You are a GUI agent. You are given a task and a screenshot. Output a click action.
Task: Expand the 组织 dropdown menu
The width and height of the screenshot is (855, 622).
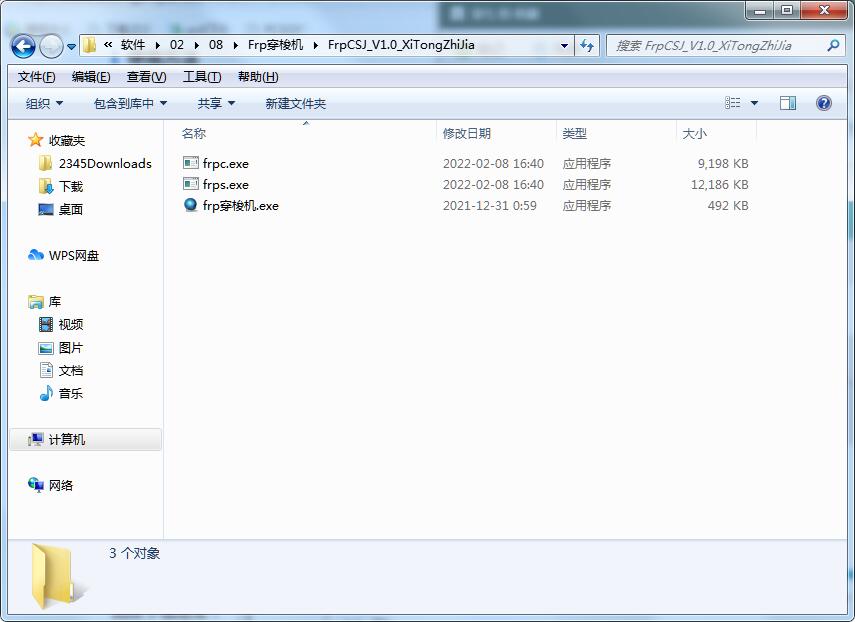coord(44,104)
